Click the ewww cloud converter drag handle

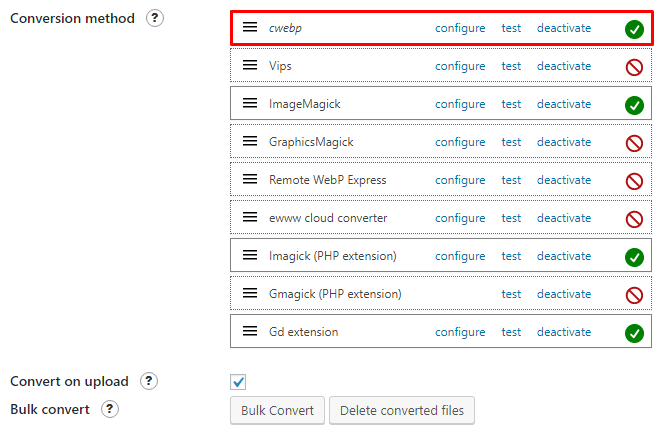click(250, 217)
